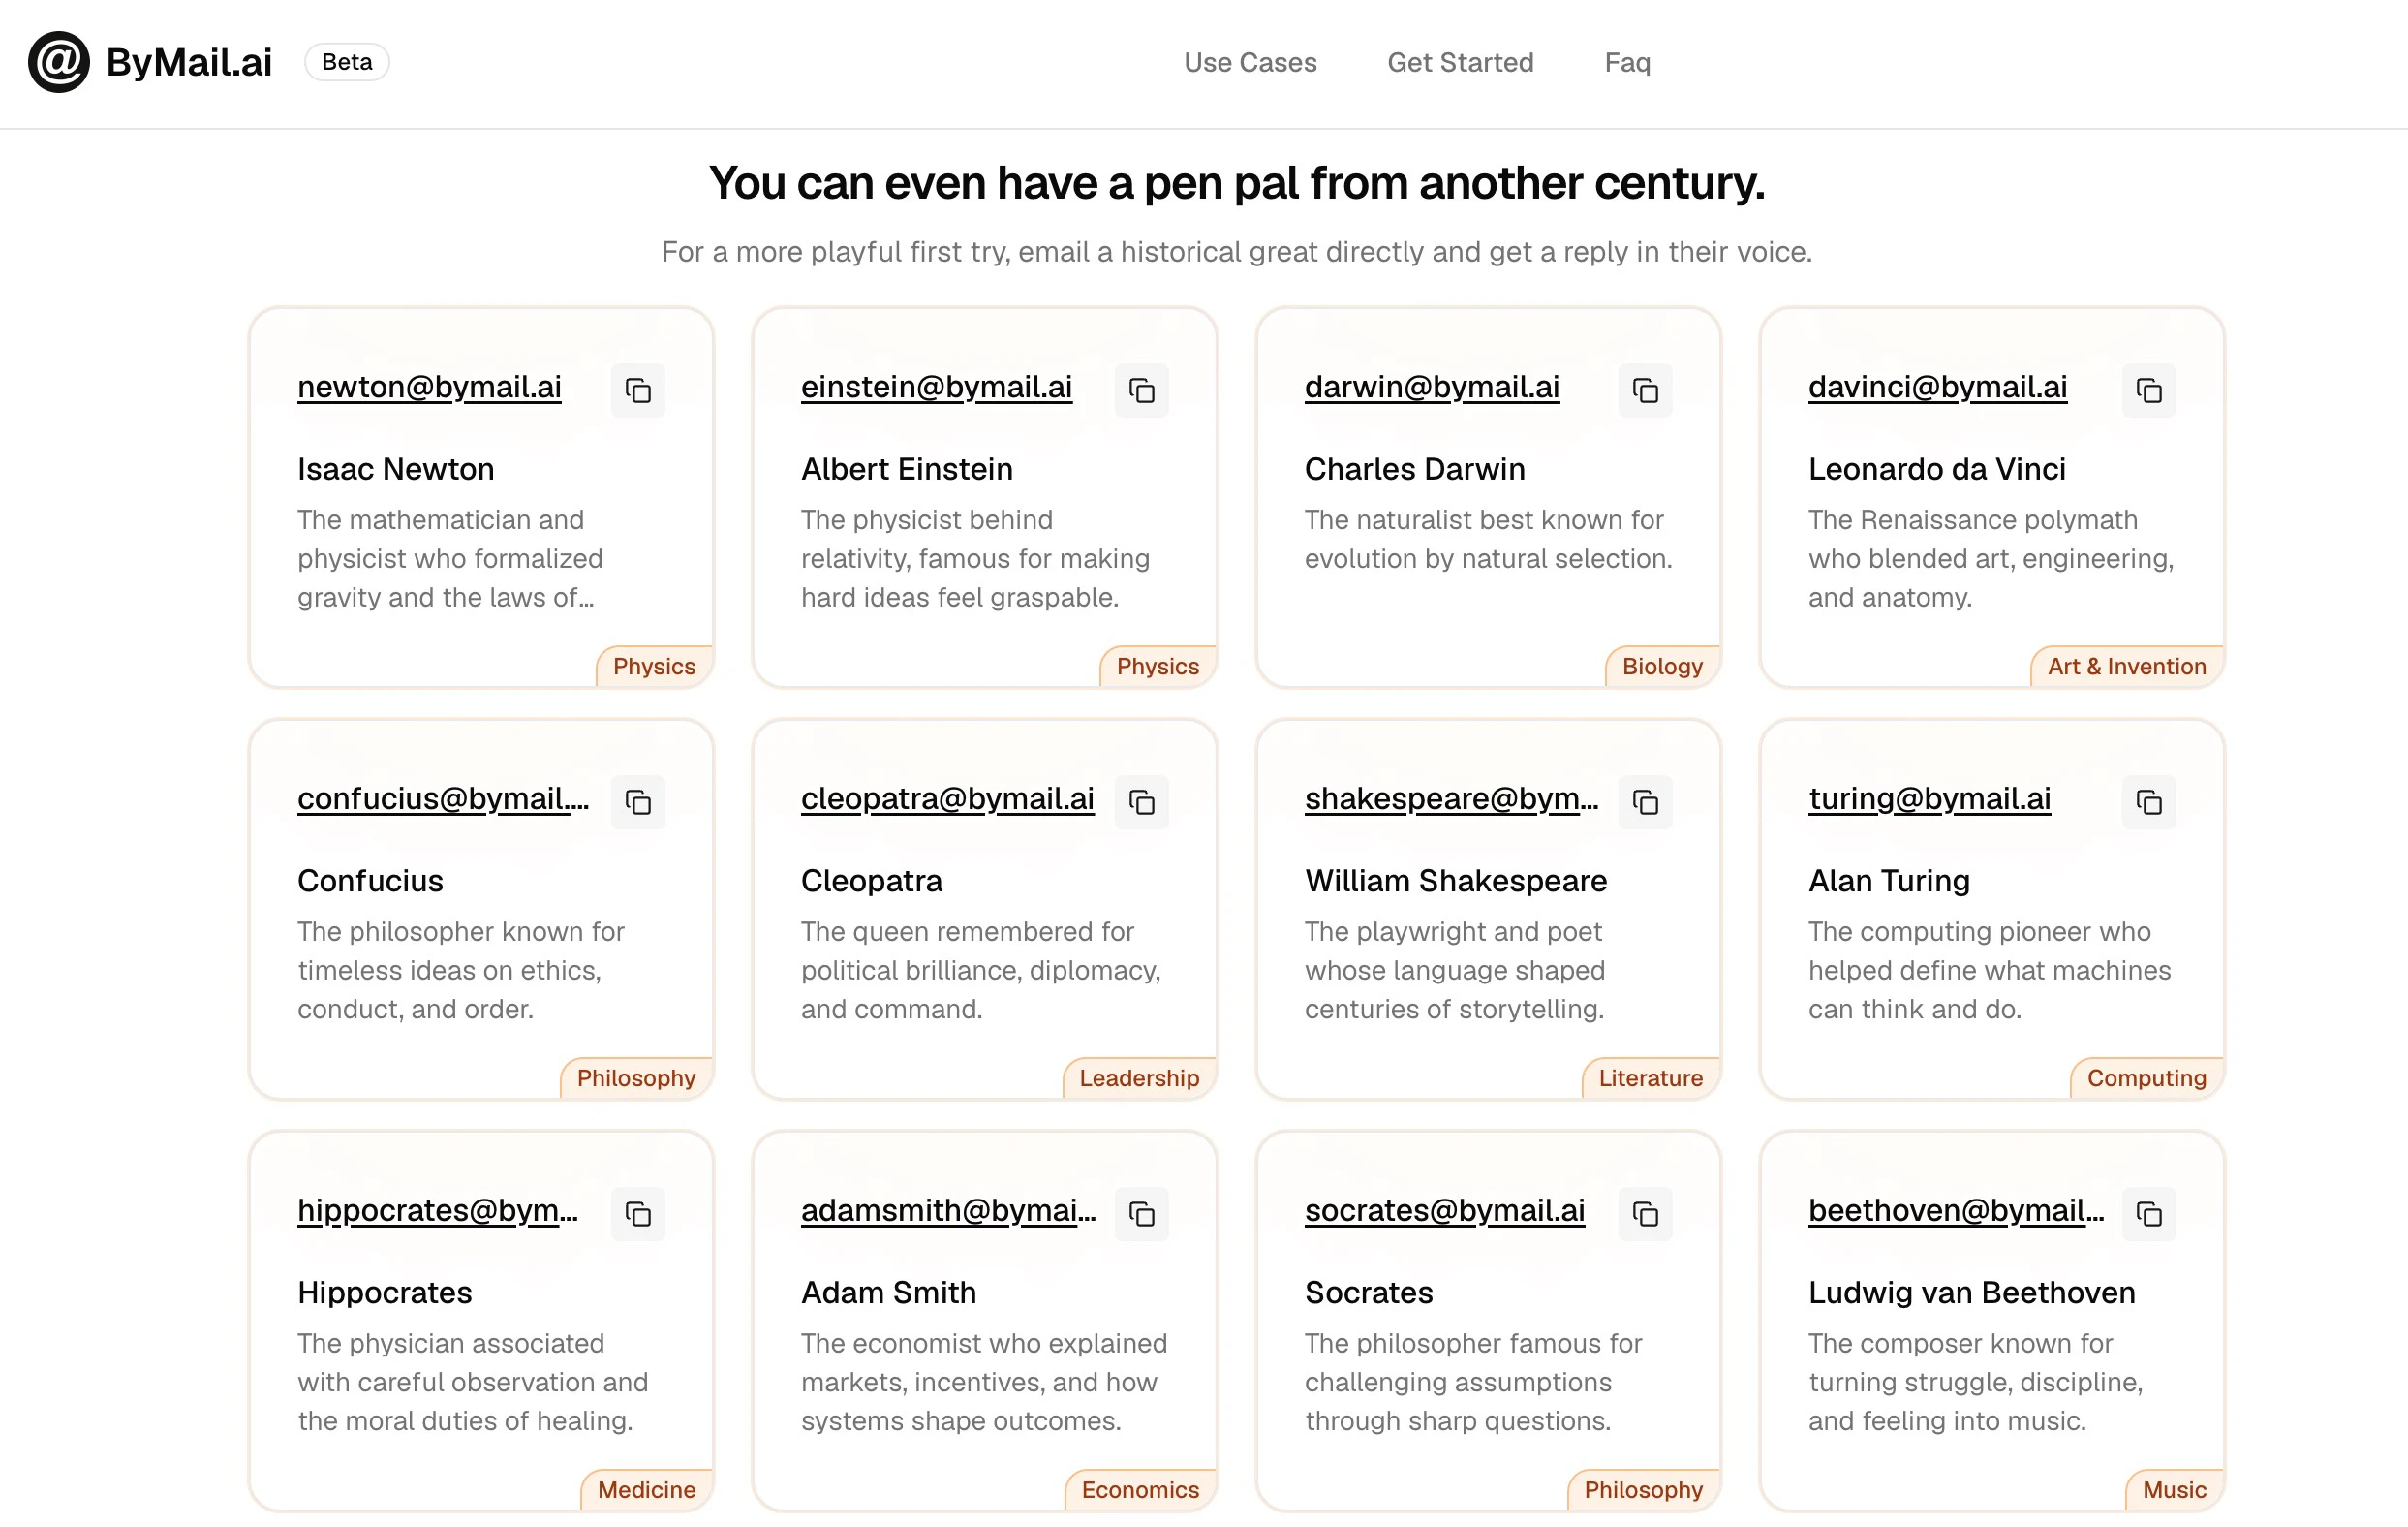2408x1527 pixels.
Task: Open the Use Cases menu item
Action: coord(1250,62)
